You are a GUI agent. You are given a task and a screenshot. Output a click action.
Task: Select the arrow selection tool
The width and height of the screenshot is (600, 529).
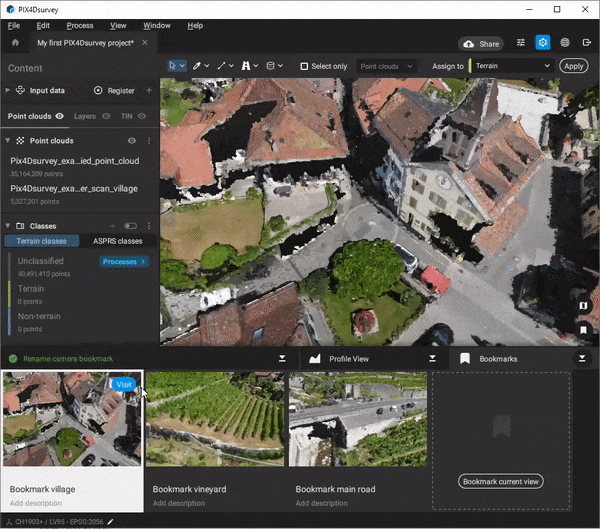pyautogui.click(x=172, y=66)
